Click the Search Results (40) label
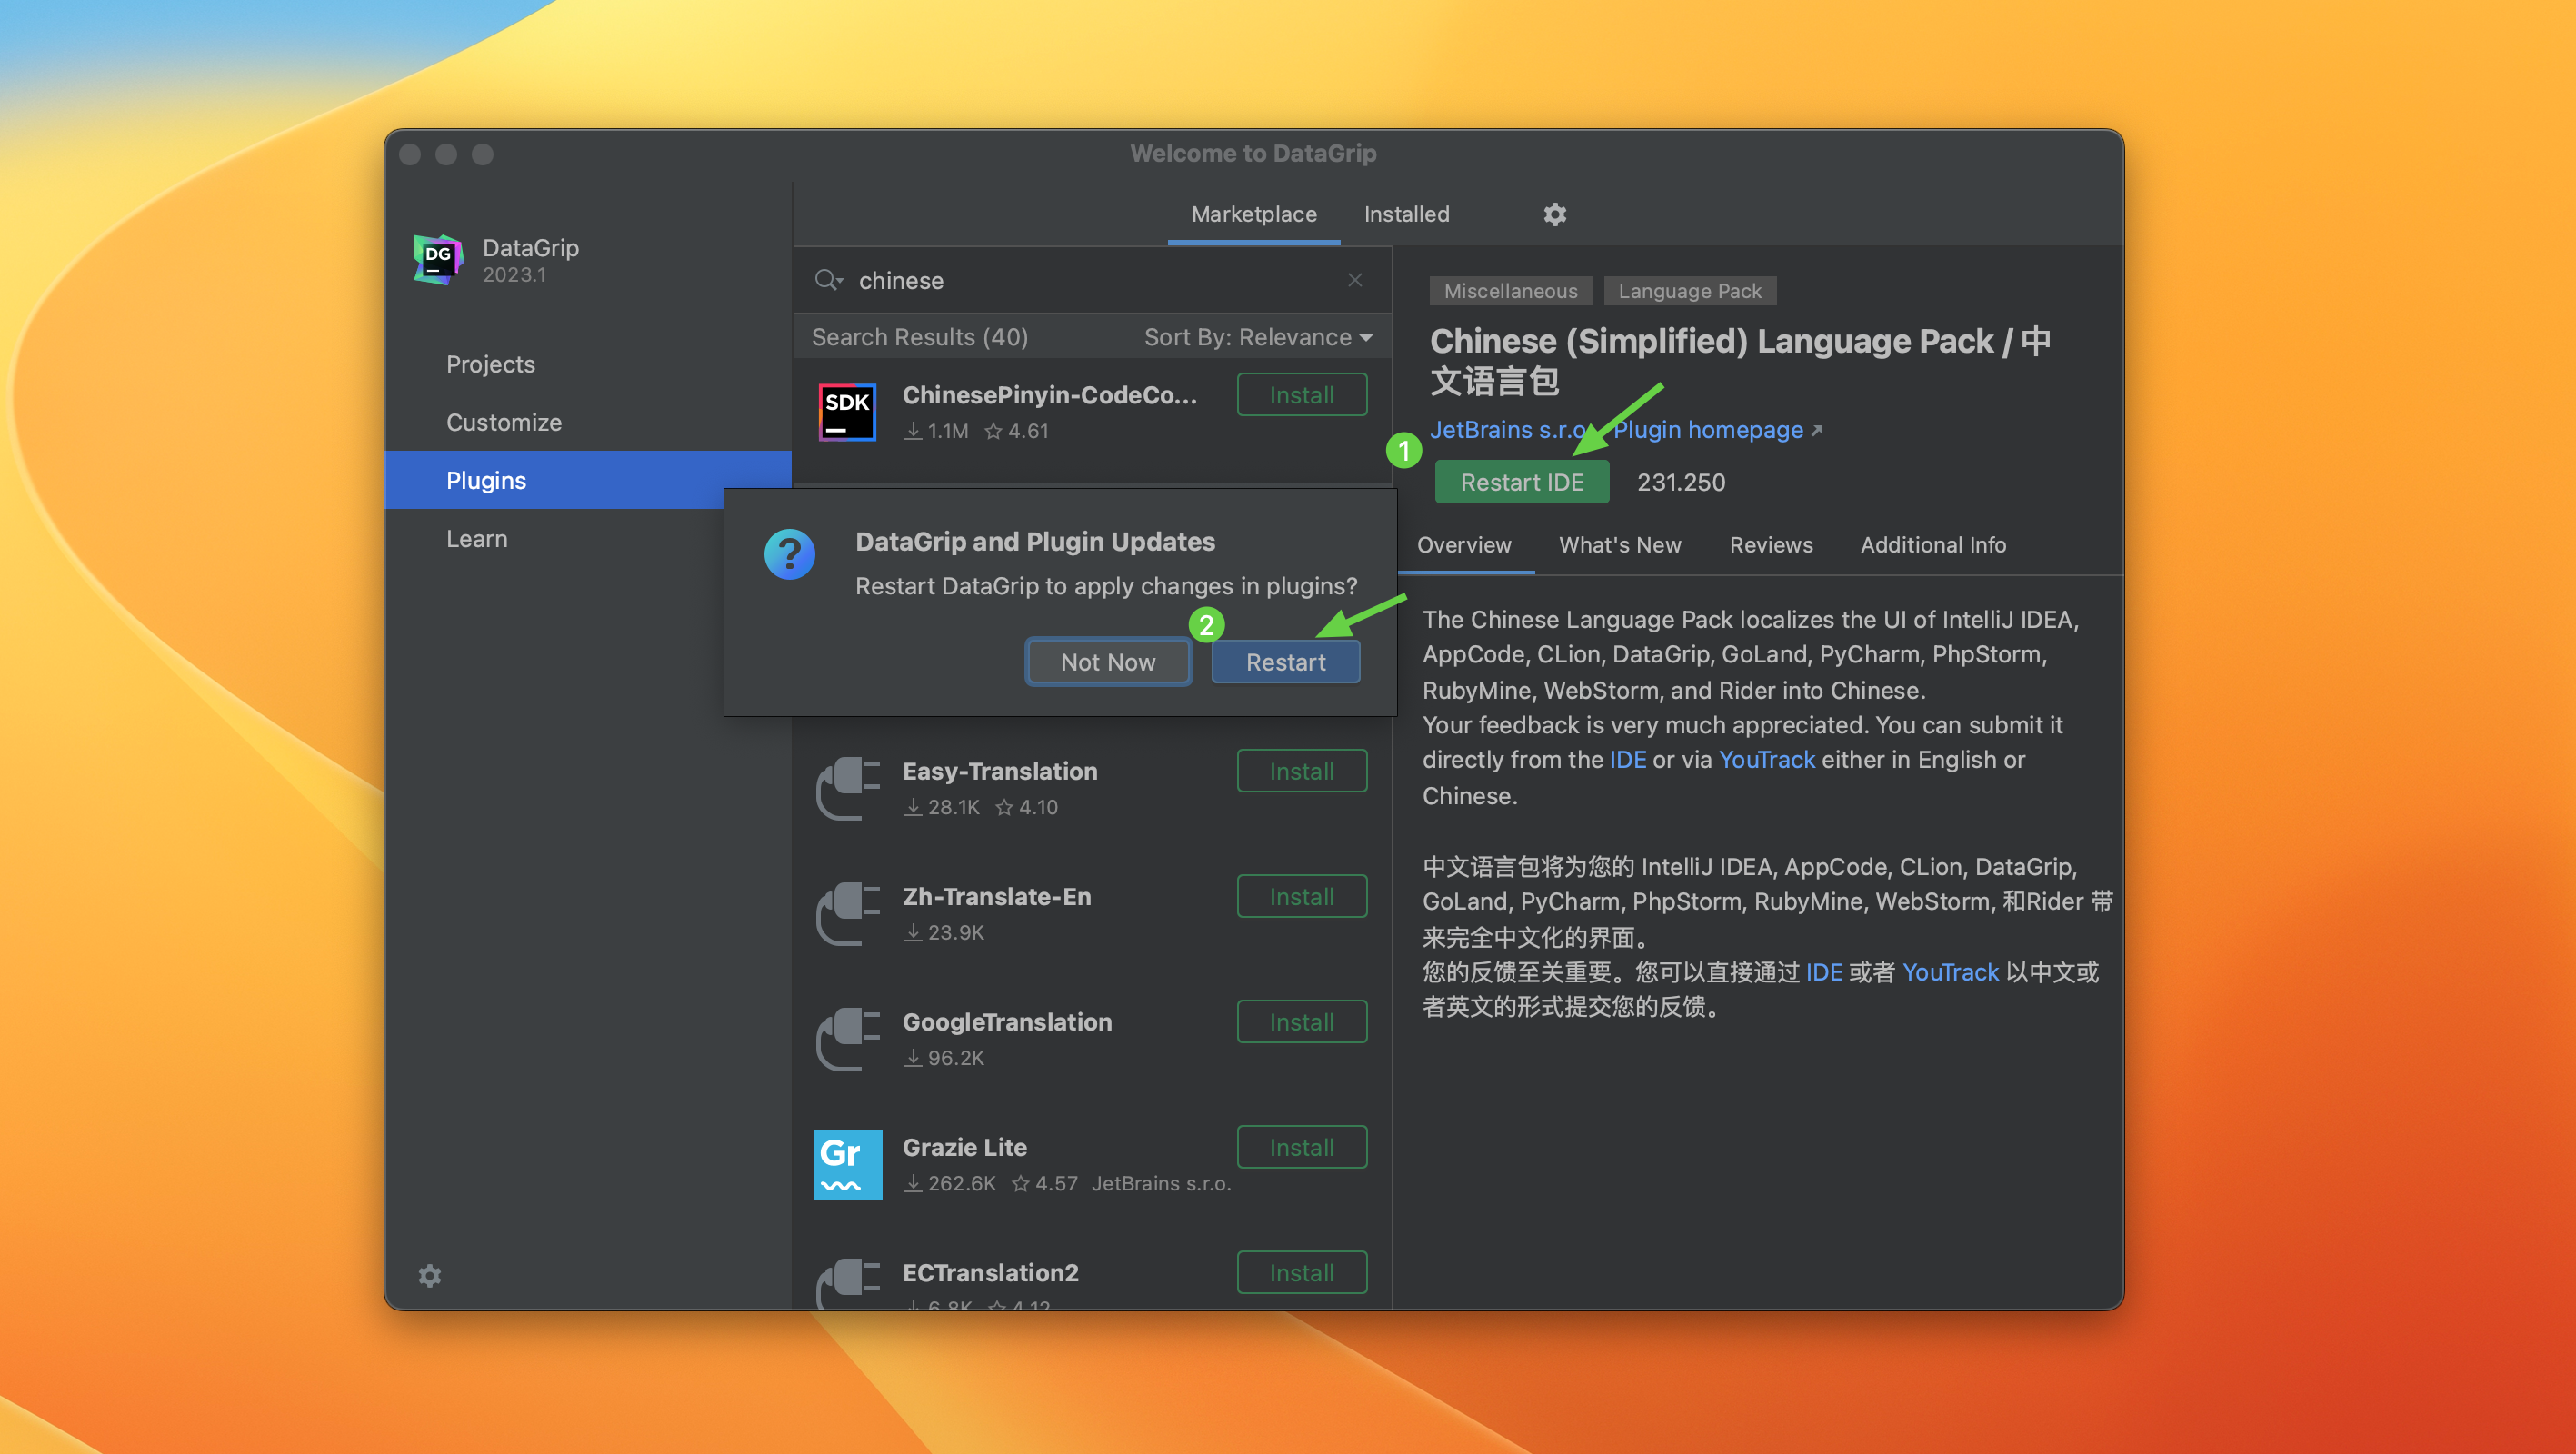 tap(920, 337)
